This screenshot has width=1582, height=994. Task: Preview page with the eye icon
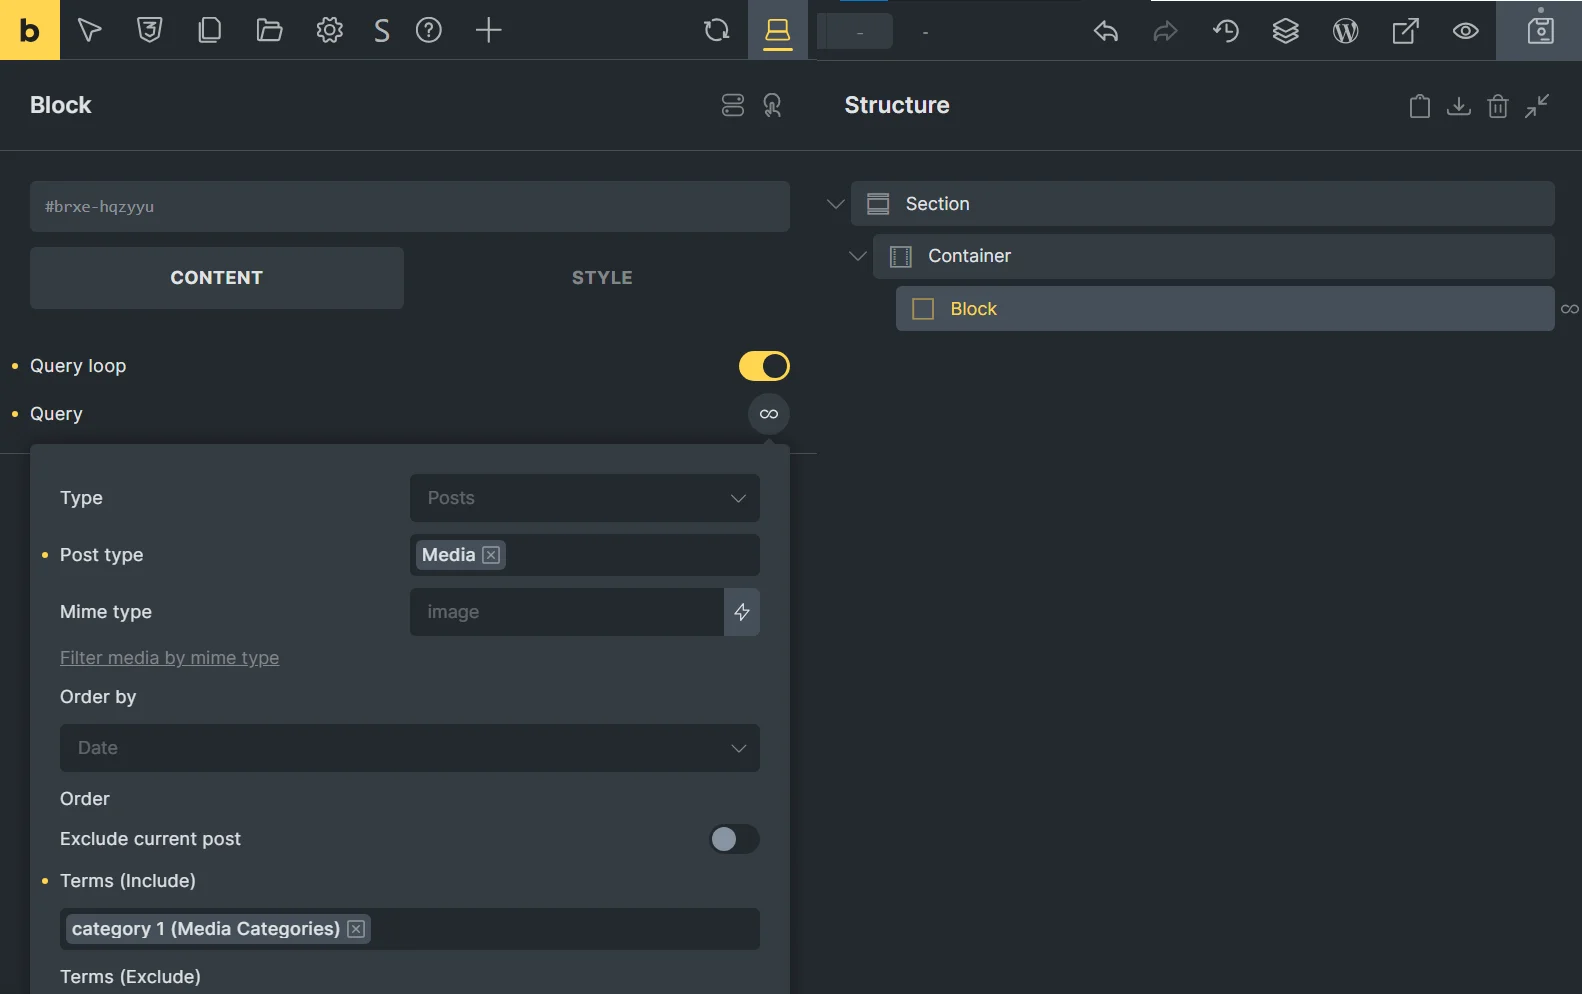[1465, 31]
